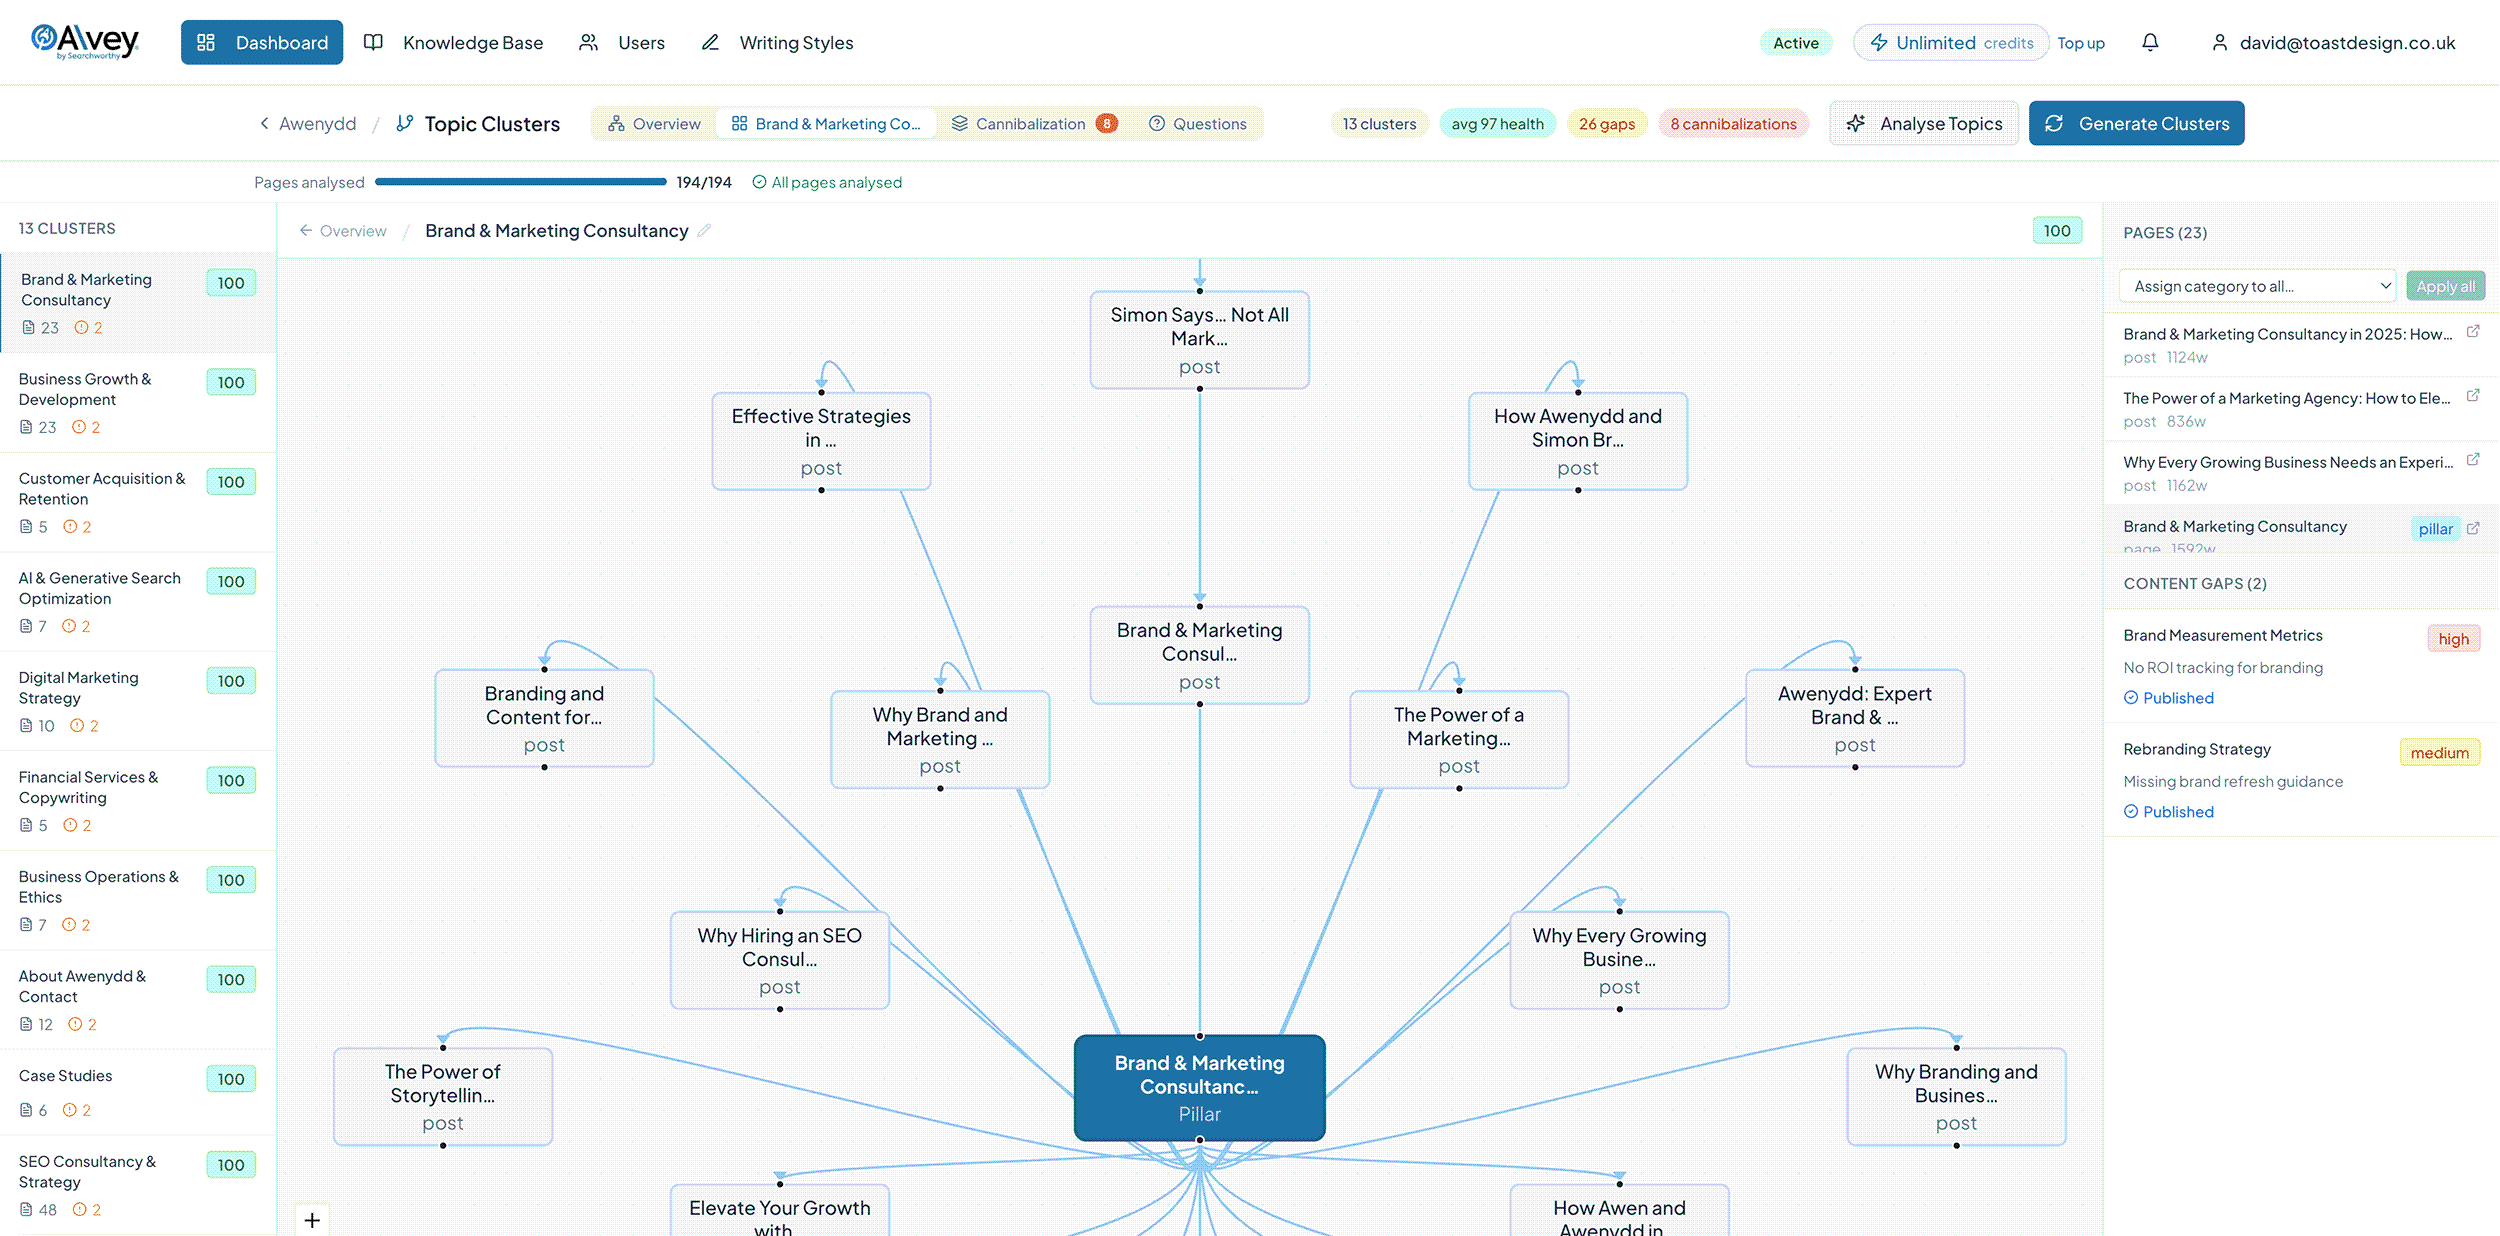The width and height of the screenshot is (2500, 1236).
Task: Click Generate Clusters button
Action: click(2136, 123)
